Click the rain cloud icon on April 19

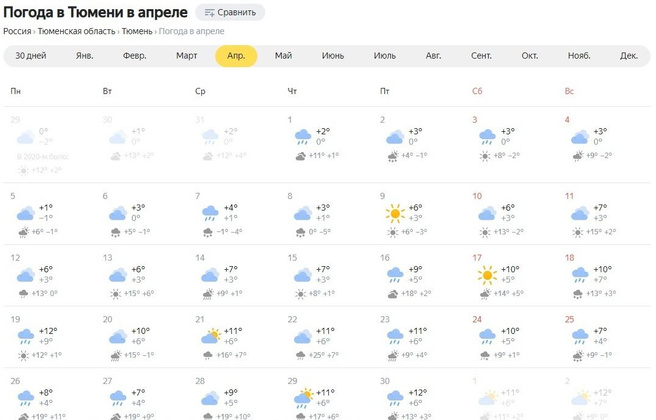coord(25,336)
